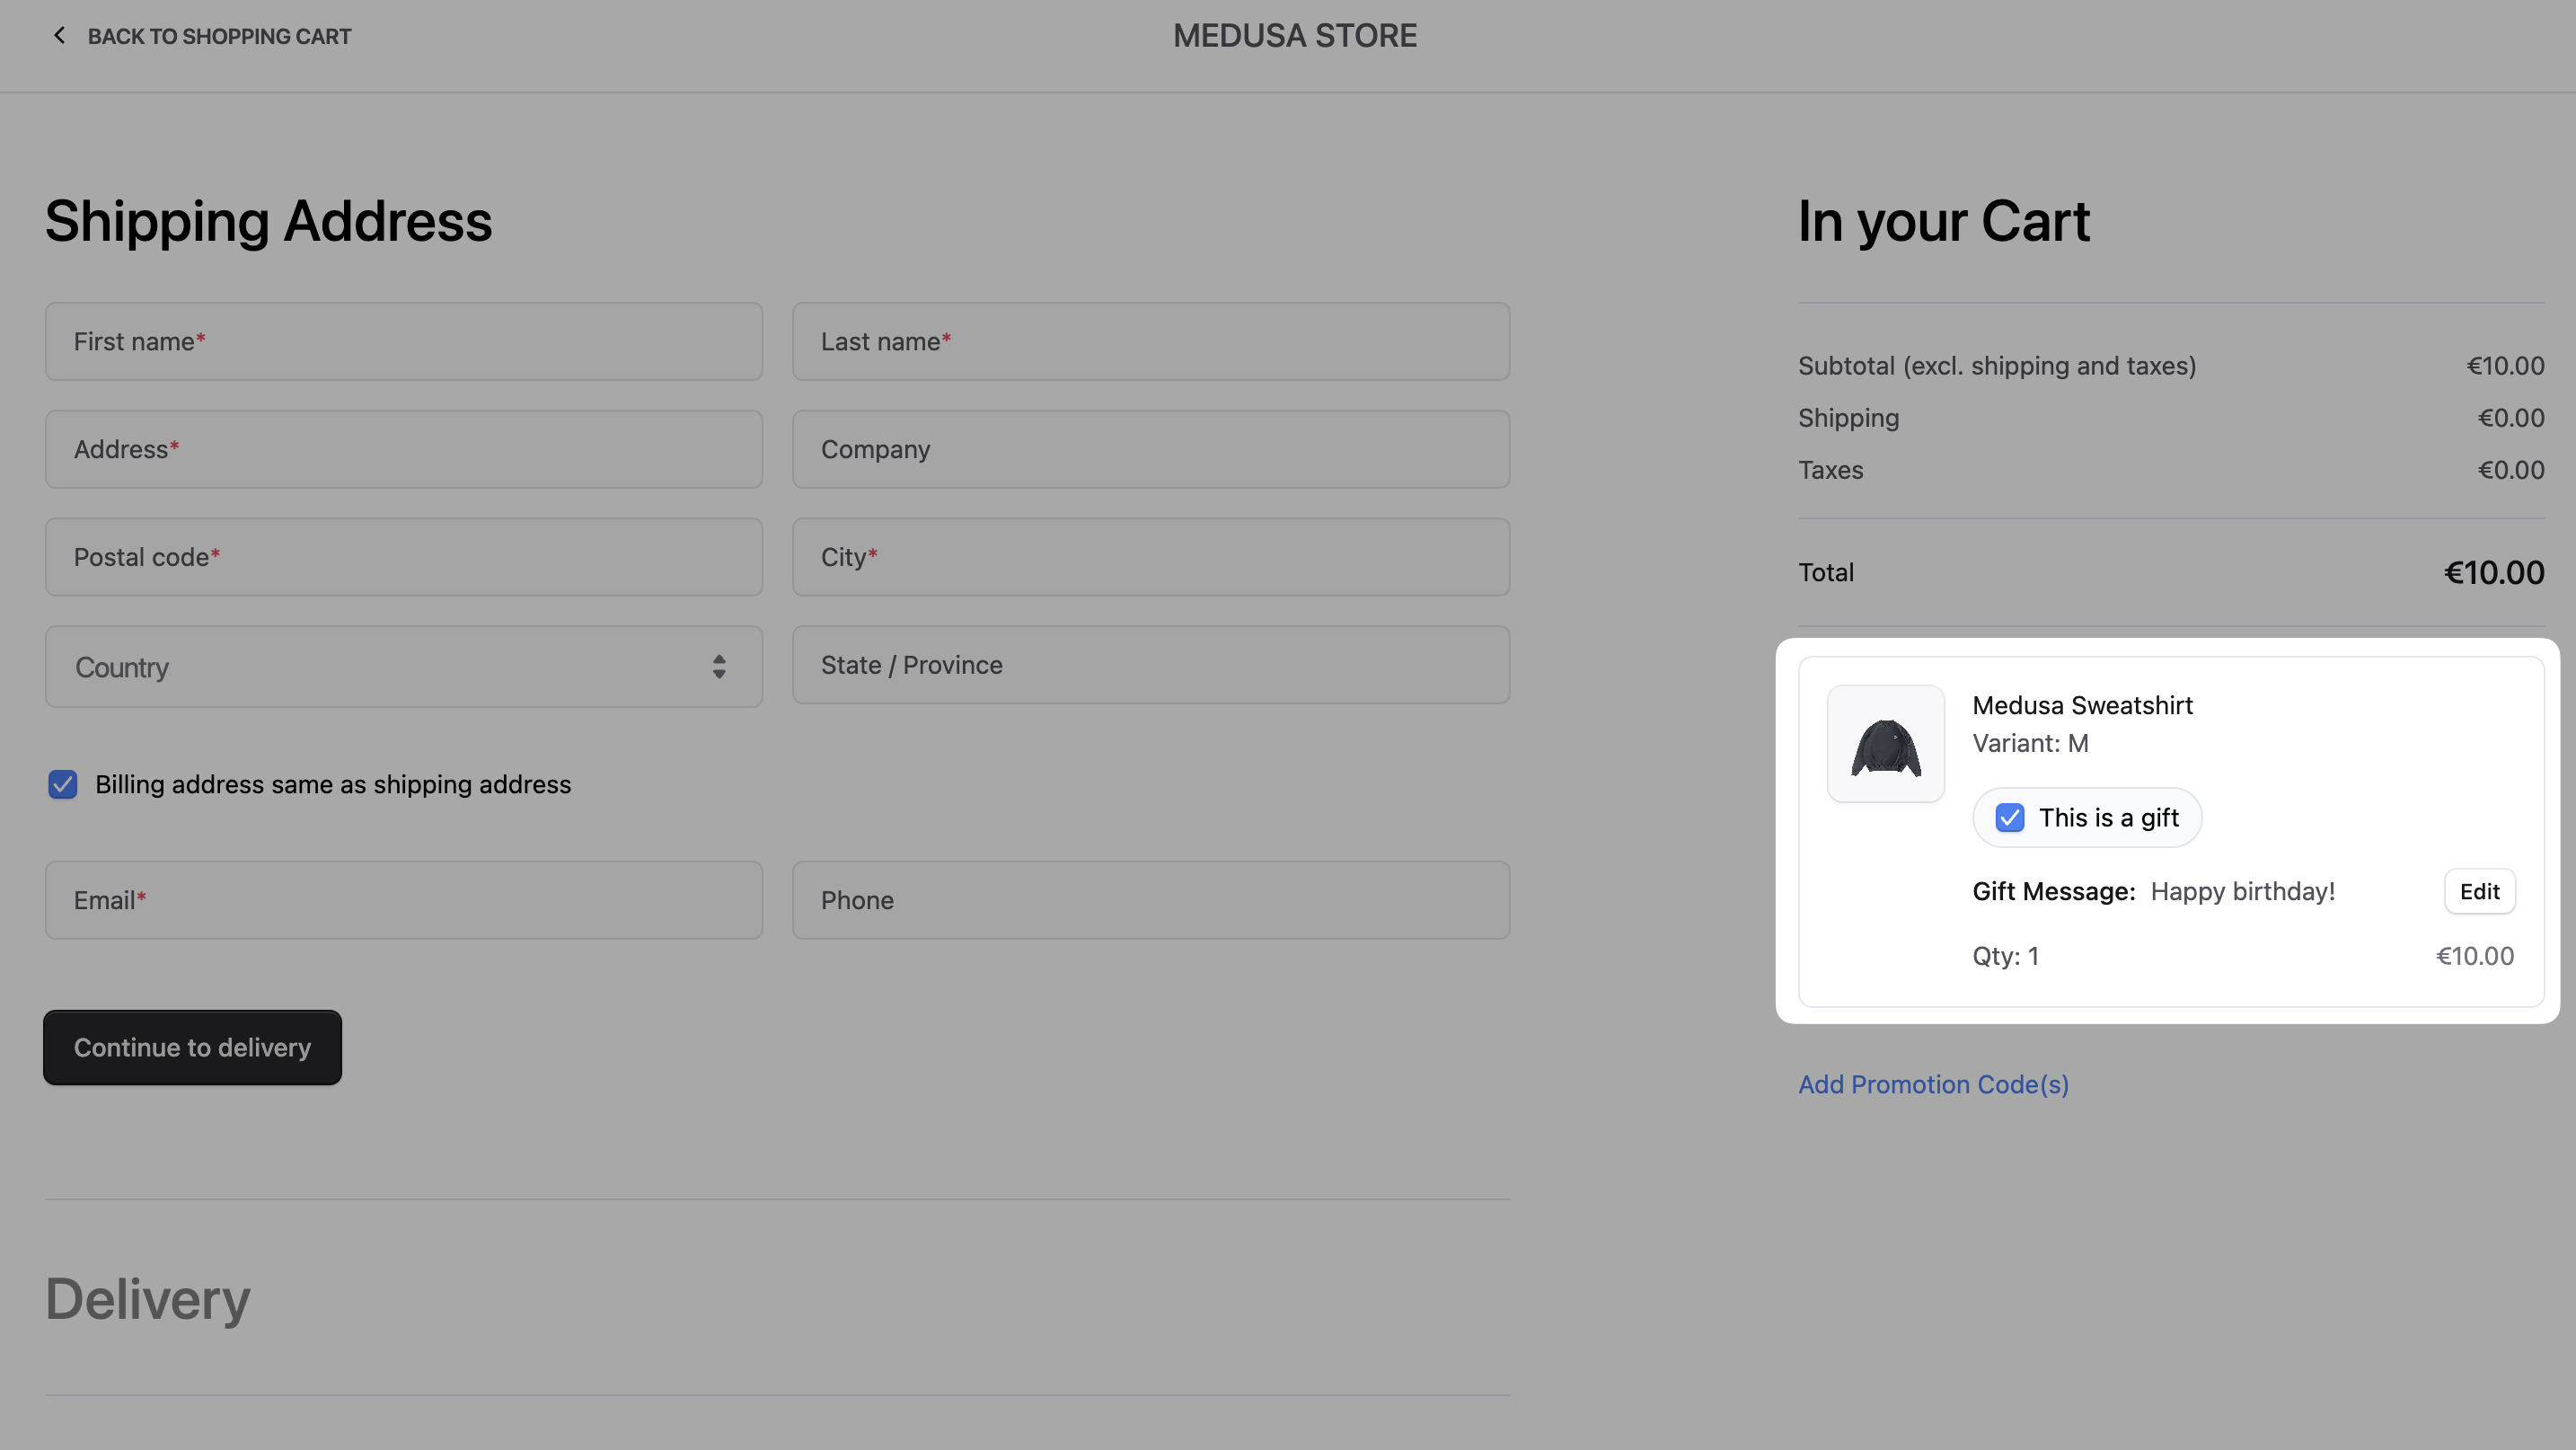This screenshot has width=2576, height=1450.
Task: Click the Company input field
Action: tap(1150, 449)
